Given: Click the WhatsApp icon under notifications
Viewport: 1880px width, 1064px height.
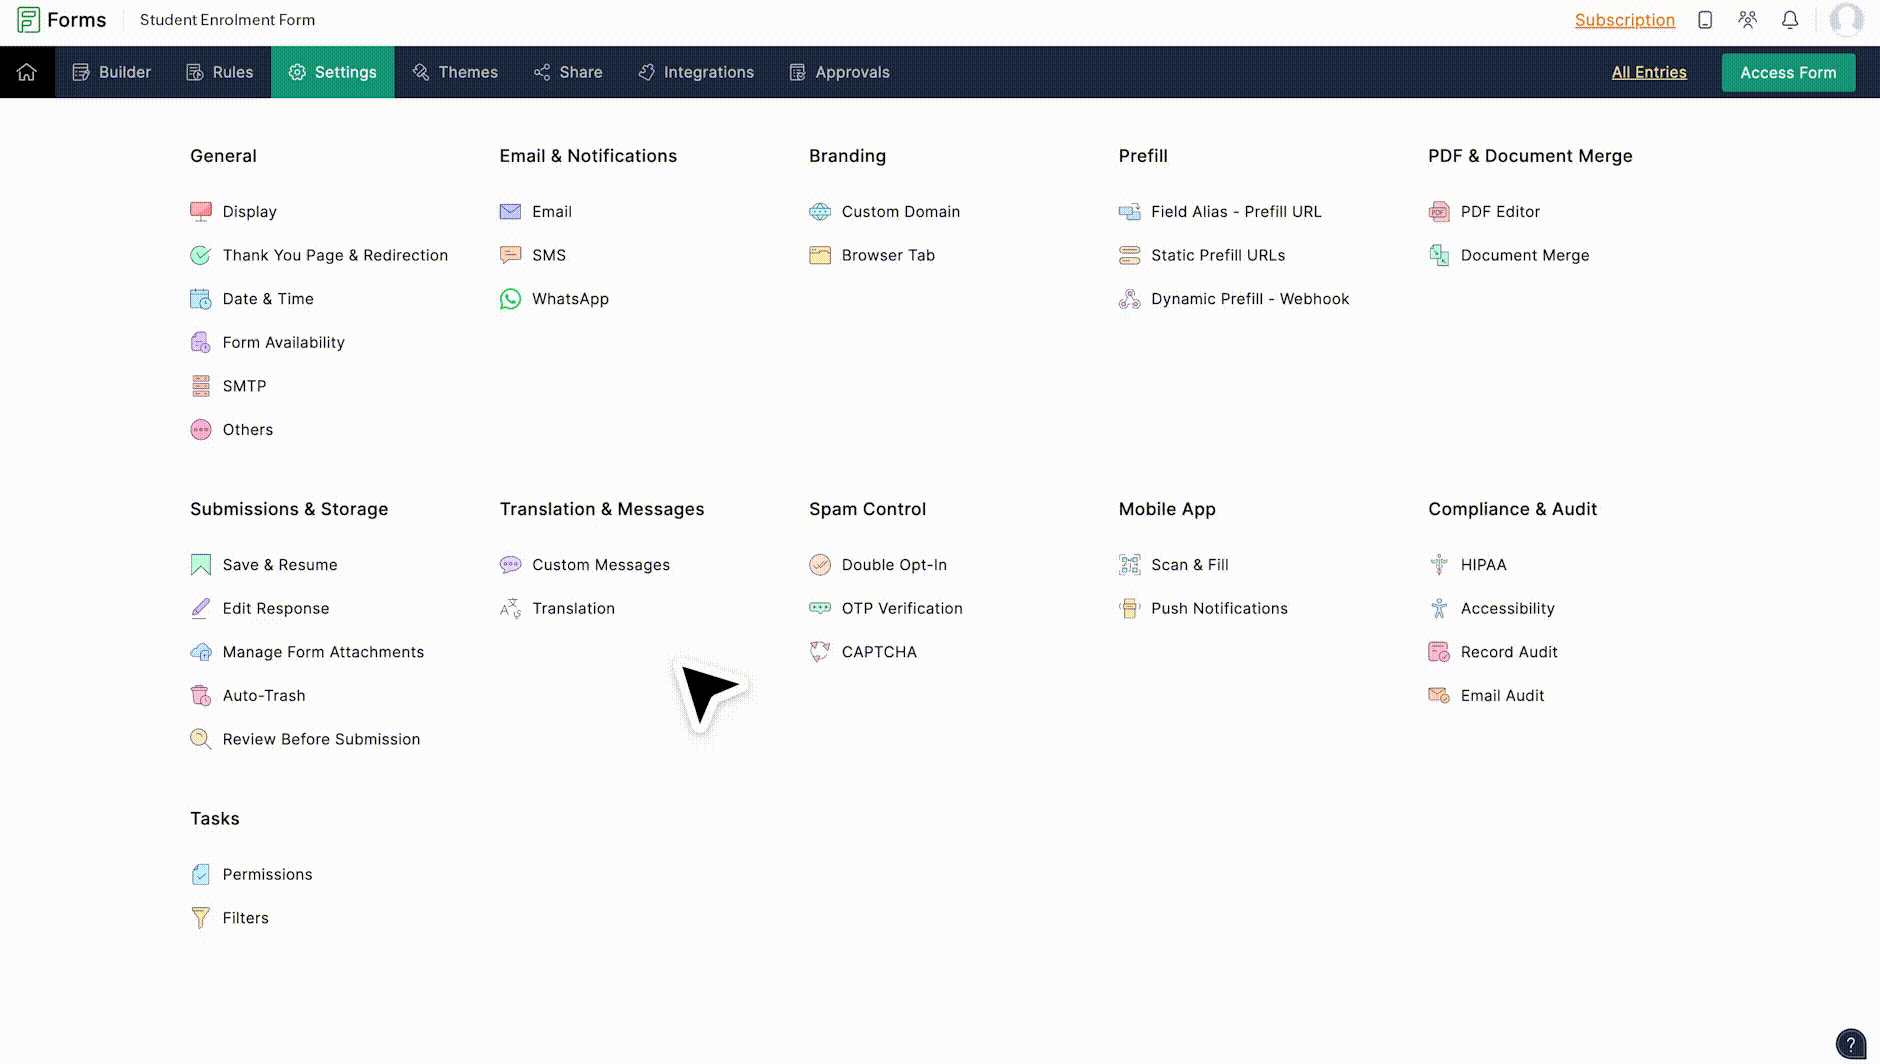Looking at the screenshot, I should pos(510,299).
